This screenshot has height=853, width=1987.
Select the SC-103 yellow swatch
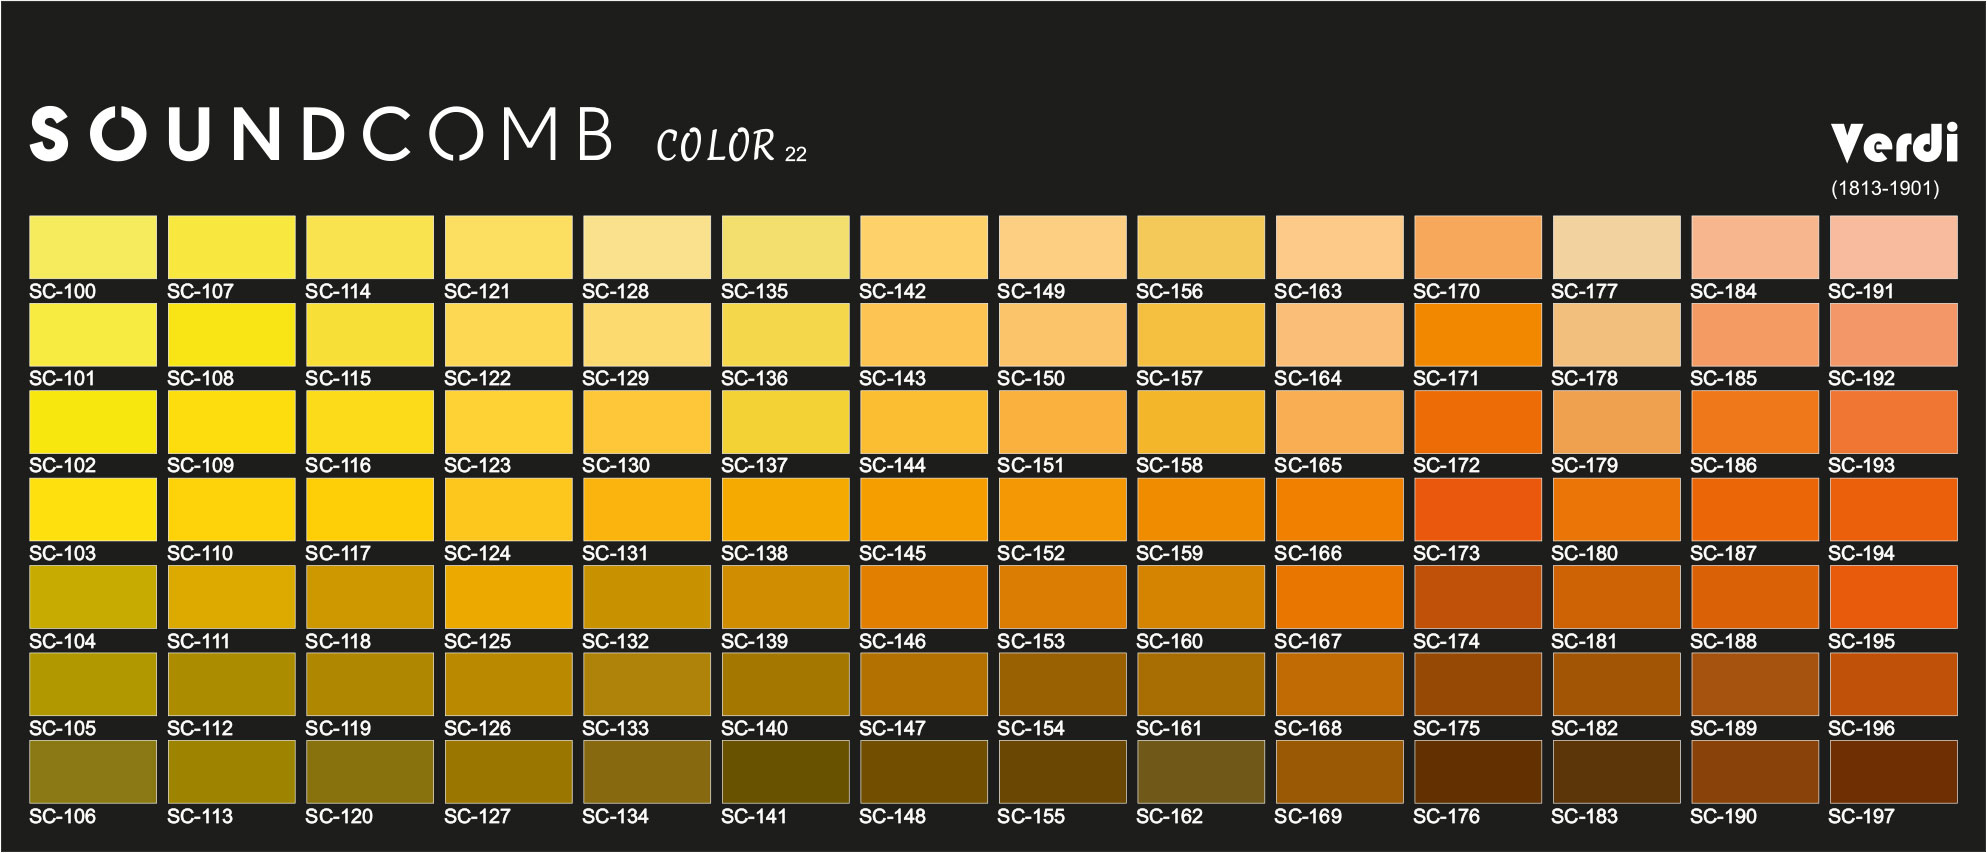pos(93,509)
